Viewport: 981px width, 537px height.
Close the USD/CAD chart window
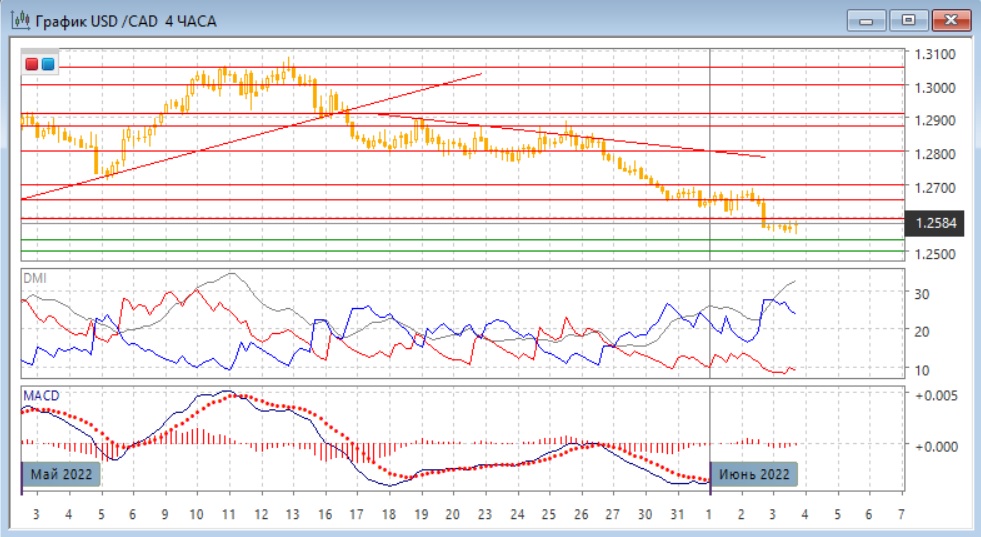[951, 20]
